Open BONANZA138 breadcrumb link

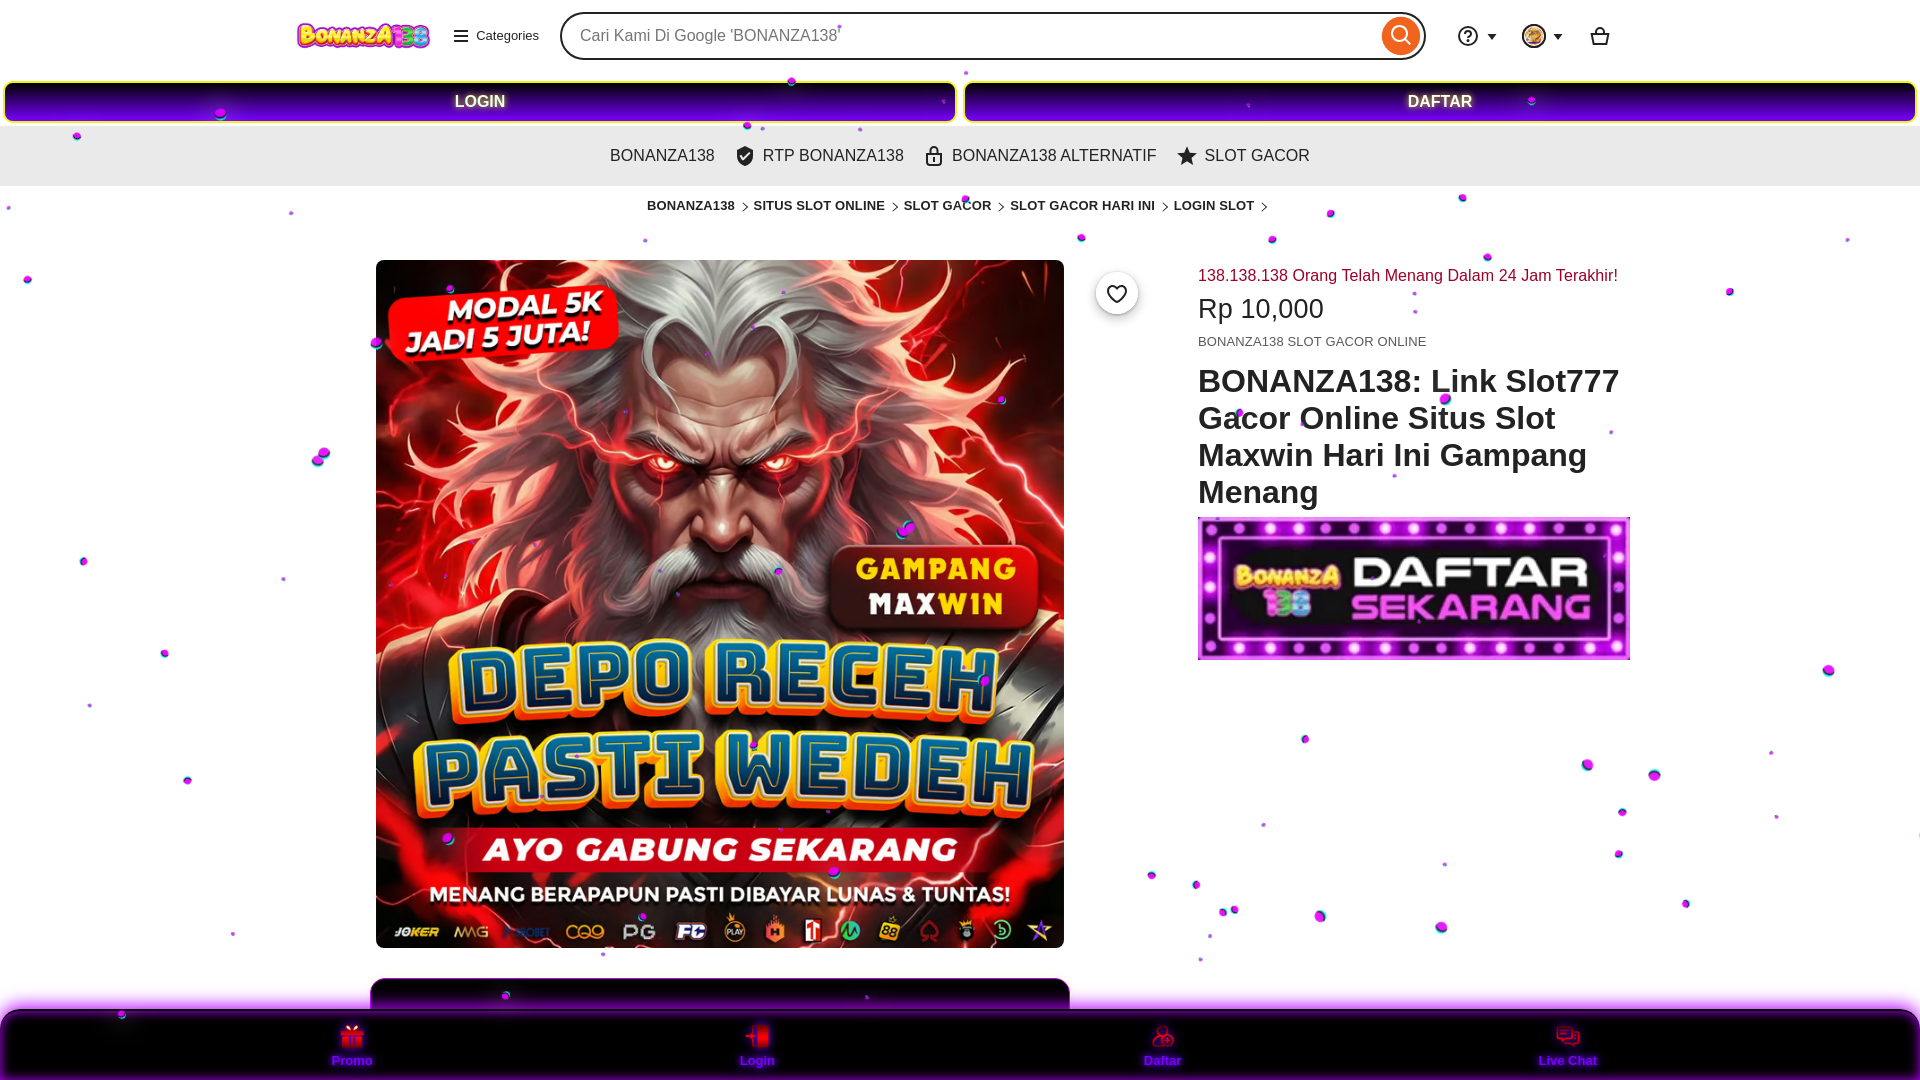690,206
